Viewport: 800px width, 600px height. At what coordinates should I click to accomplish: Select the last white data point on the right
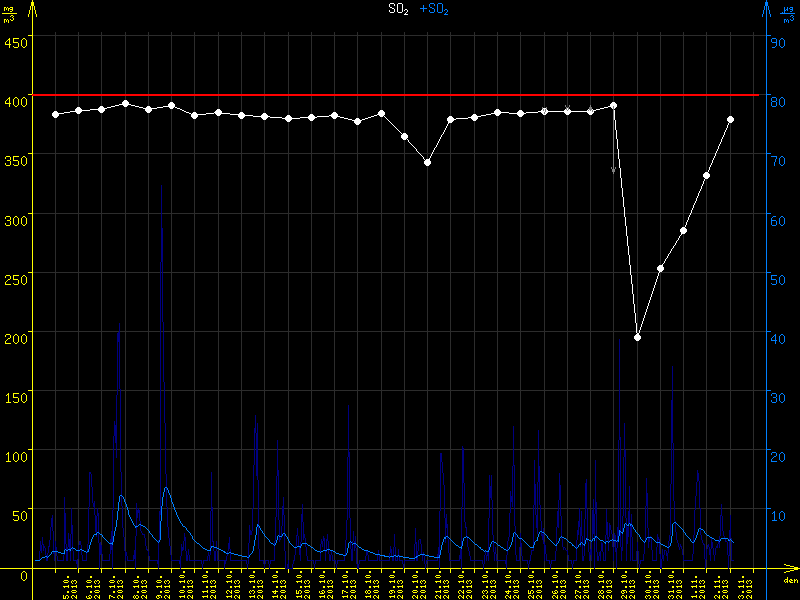(731, 119)
